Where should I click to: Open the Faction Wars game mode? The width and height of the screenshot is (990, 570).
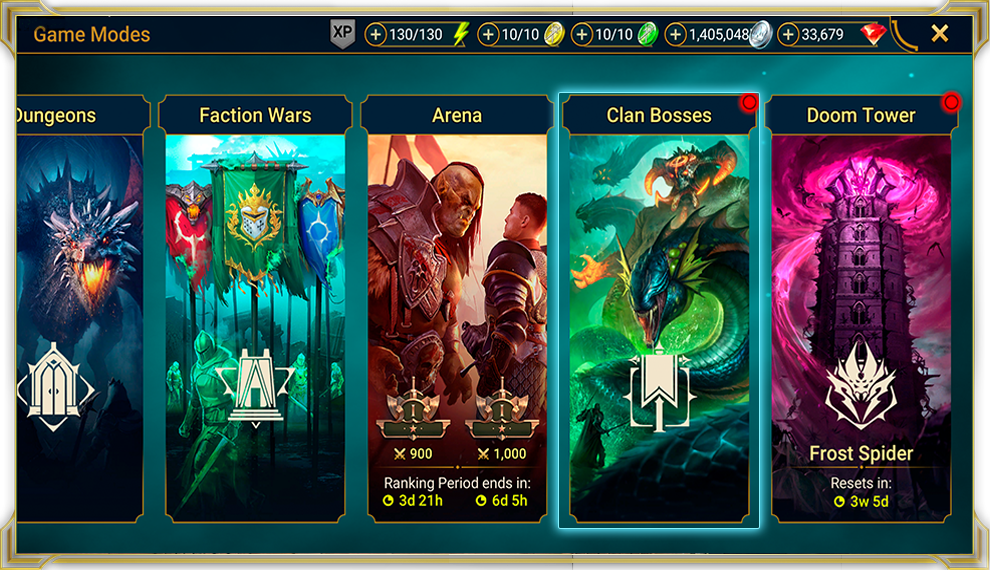coord(255,309)
